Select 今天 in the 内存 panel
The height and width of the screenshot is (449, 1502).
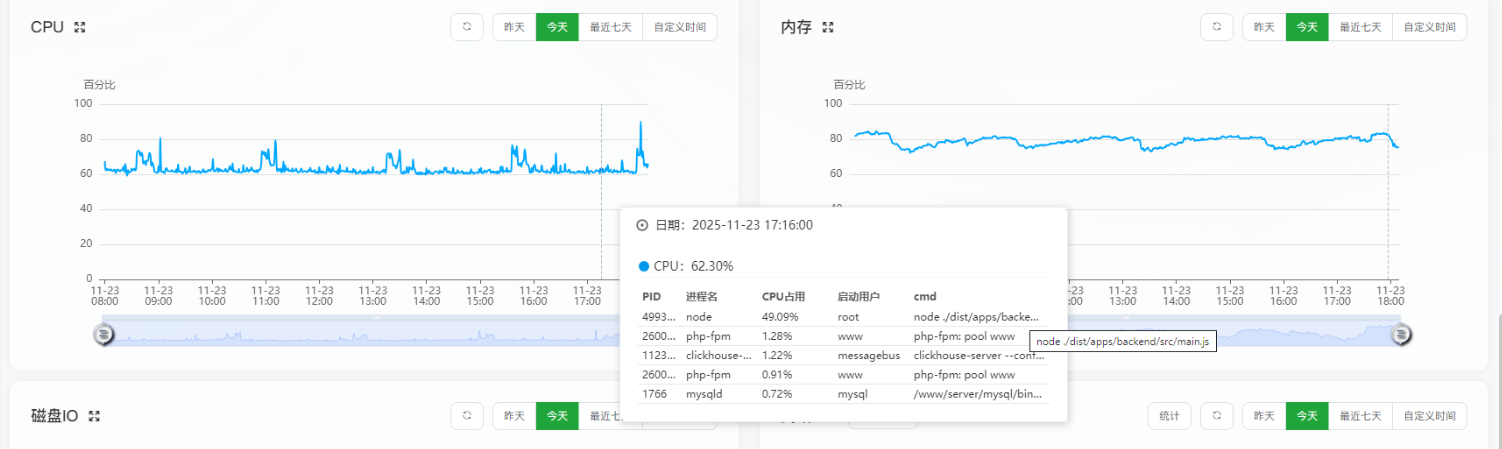tap(1307, 27)
